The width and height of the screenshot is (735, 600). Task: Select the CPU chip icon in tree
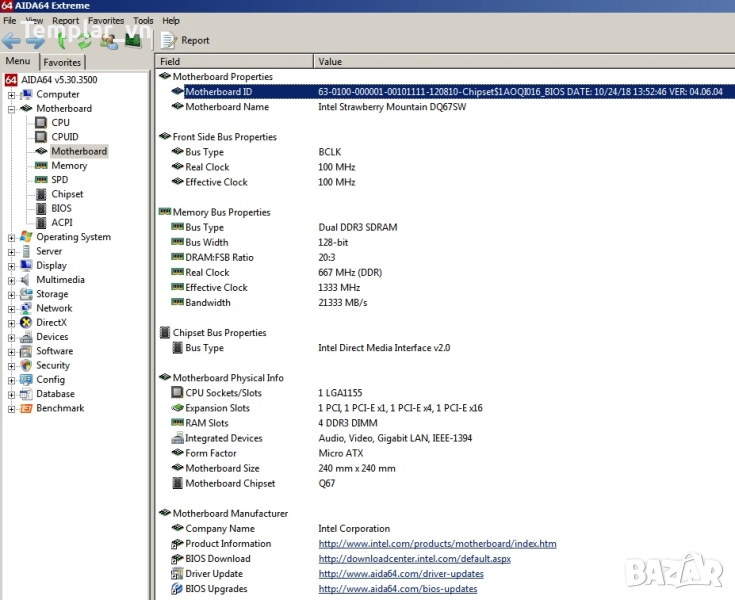(41, 123)
